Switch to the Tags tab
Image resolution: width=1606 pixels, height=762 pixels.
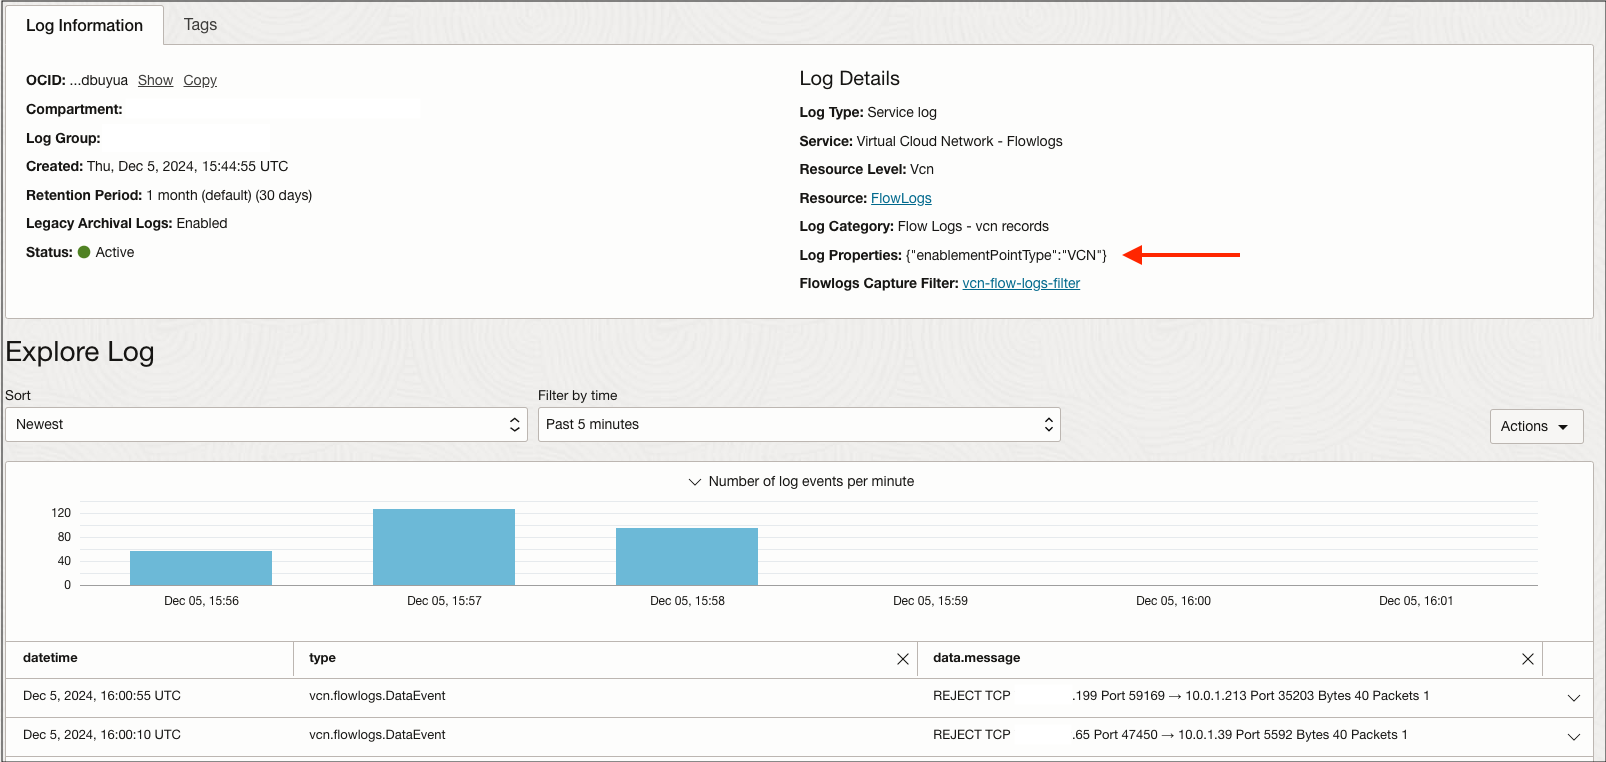[200, 25]
